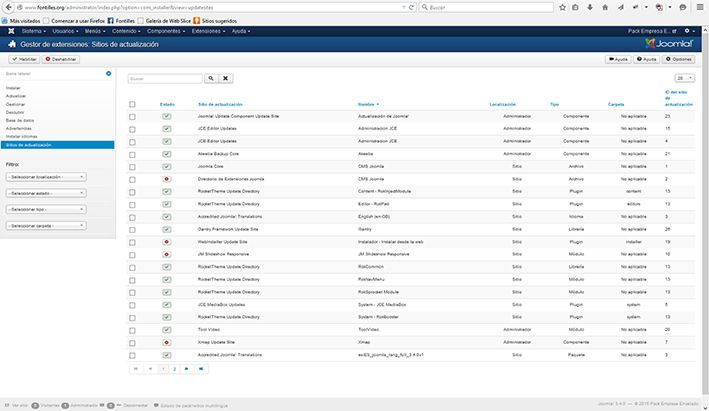This screenshot has width=709, height=411.
Task: Go to page 2 in pagination
Action: (x=175, y=369)
